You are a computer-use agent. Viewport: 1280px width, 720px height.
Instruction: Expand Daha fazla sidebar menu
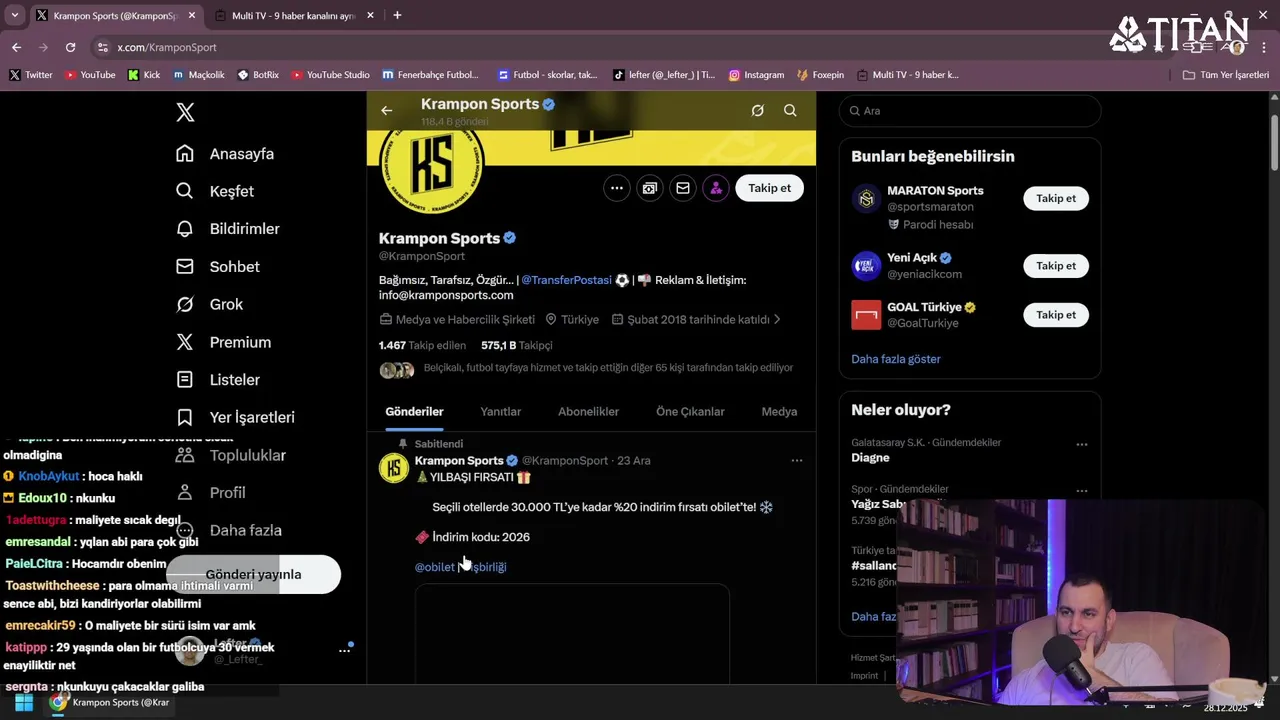[230, 530]
